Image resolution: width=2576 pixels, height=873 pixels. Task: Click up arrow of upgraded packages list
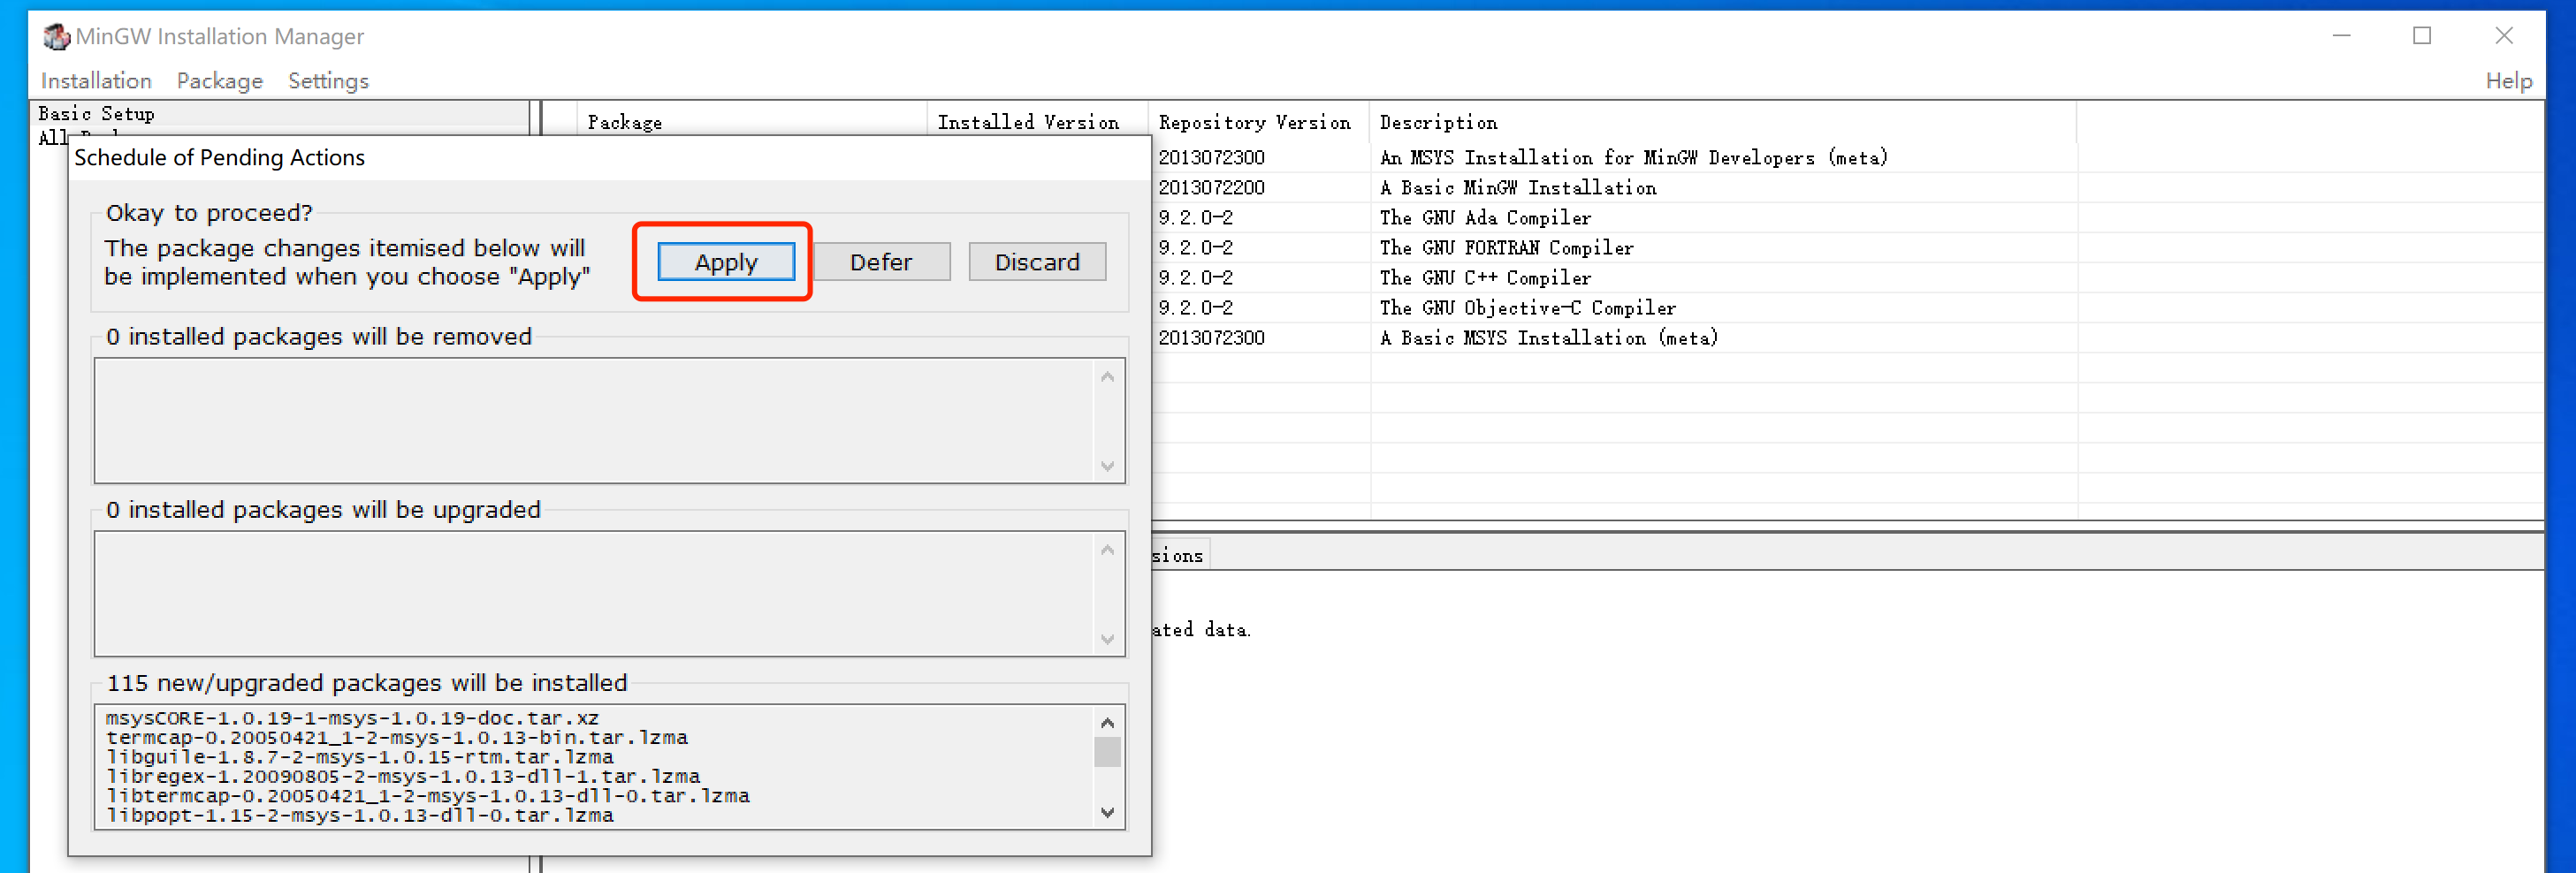point(1107,549)
